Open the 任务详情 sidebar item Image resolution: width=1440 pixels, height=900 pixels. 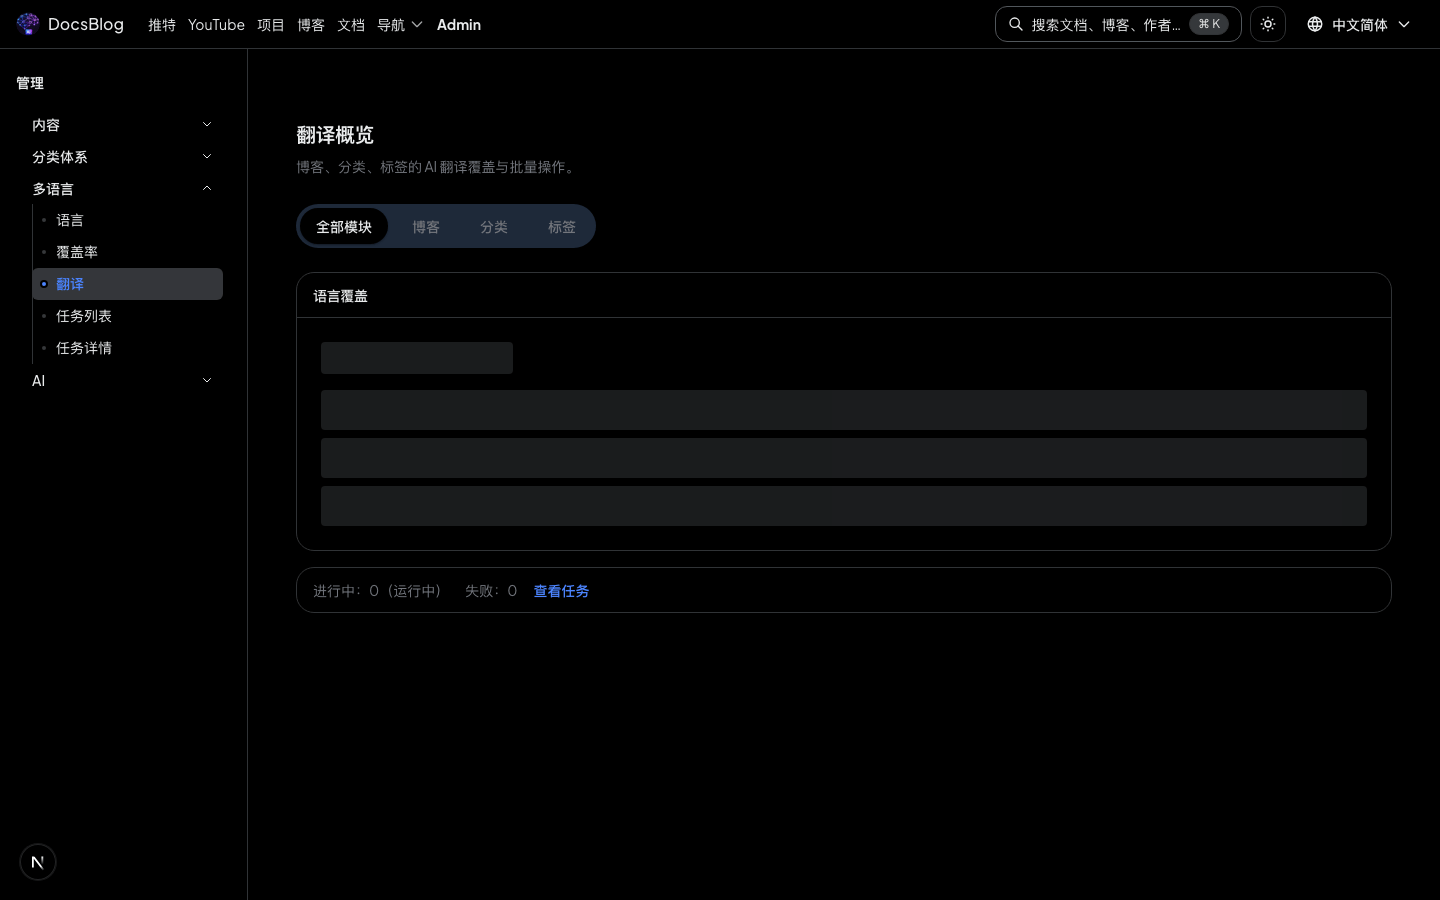tap(128, 348)
